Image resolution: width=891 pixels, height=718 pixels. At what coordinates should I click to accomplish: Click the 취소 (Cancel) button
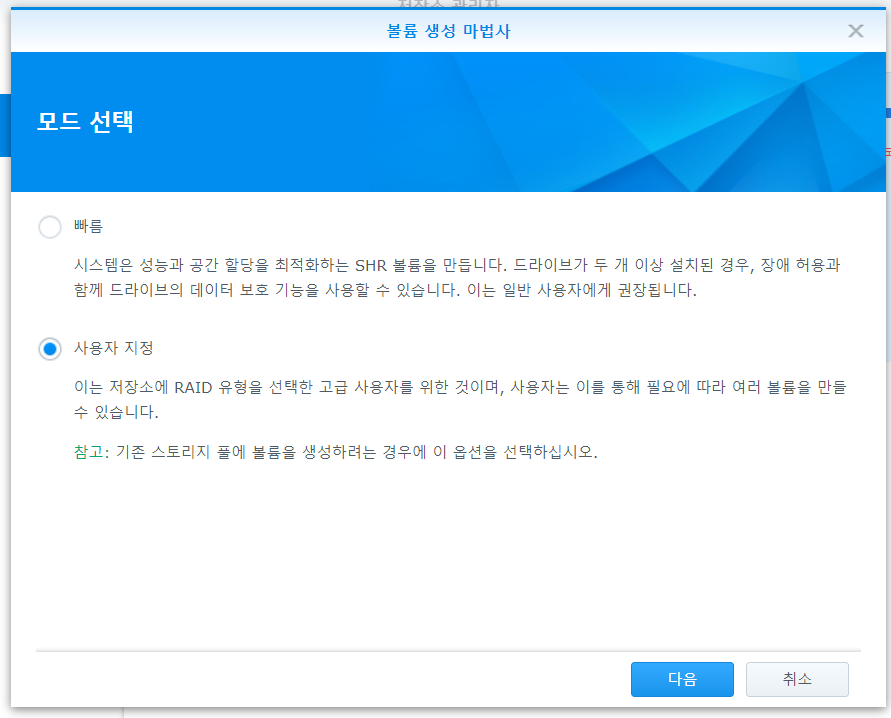click(x=797, y=679)
